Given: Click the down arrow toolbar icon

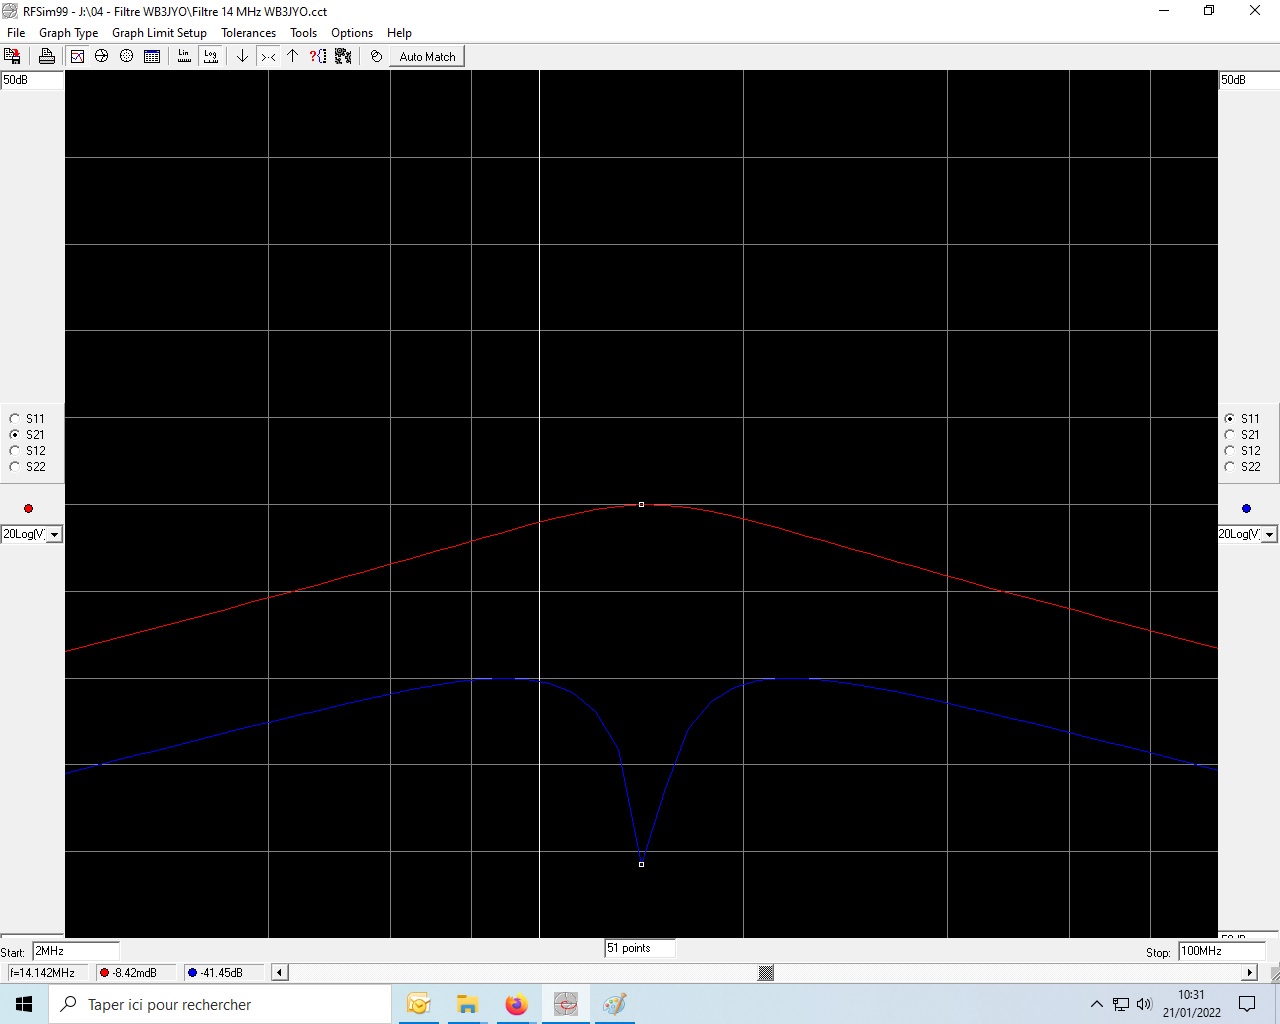Looking at the screenshot, I should [x=242, y=56].
